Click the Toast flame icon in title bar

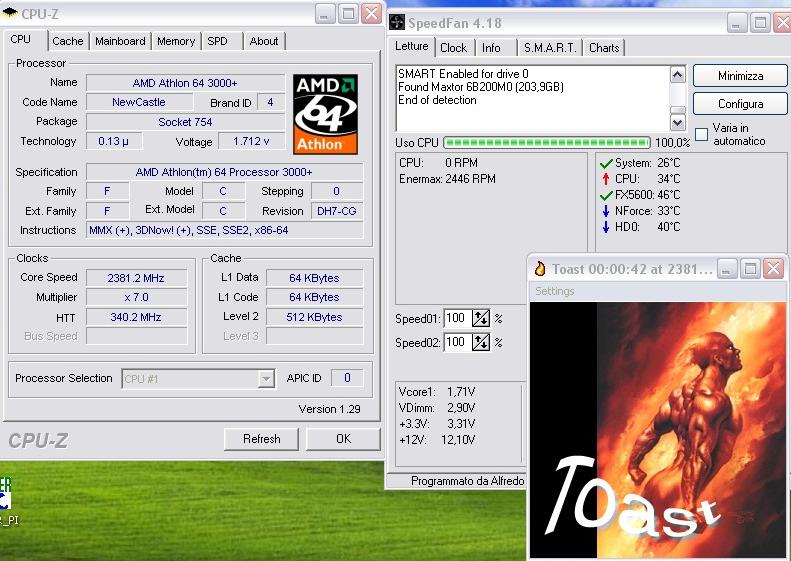tap(540, 269)
